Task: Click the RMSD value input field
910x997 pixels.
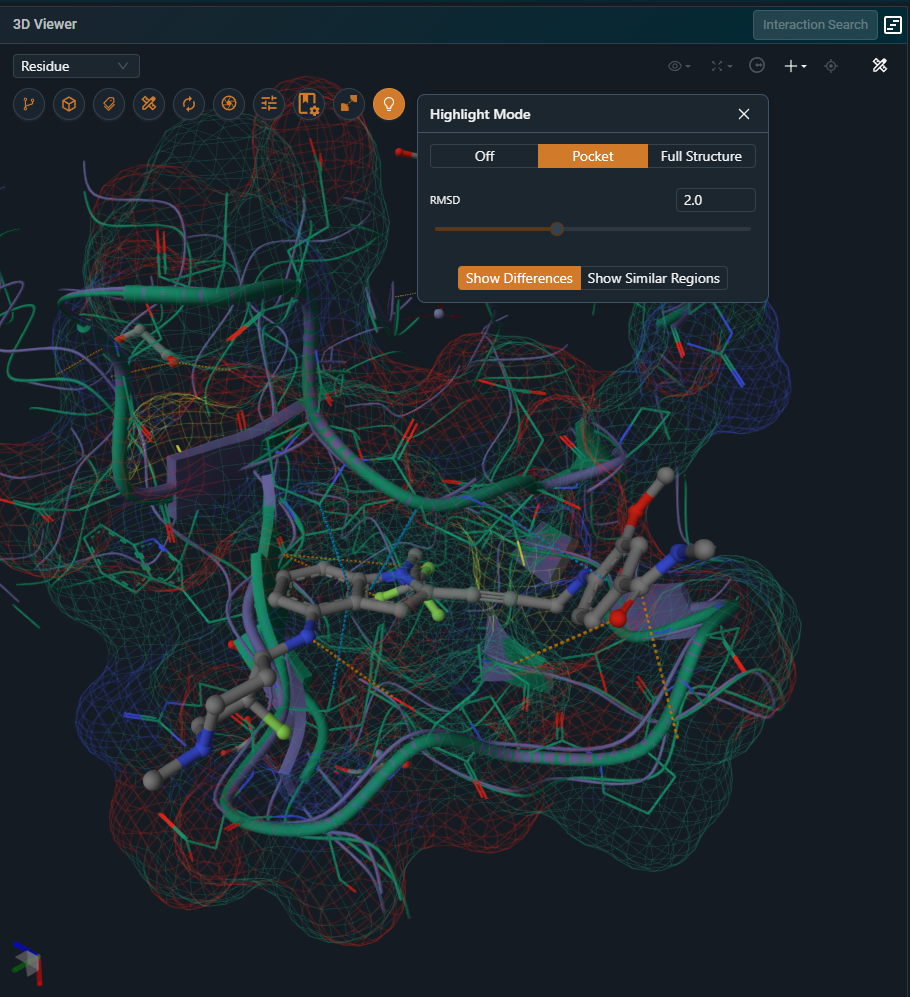Action: click(x=715, y=200)
